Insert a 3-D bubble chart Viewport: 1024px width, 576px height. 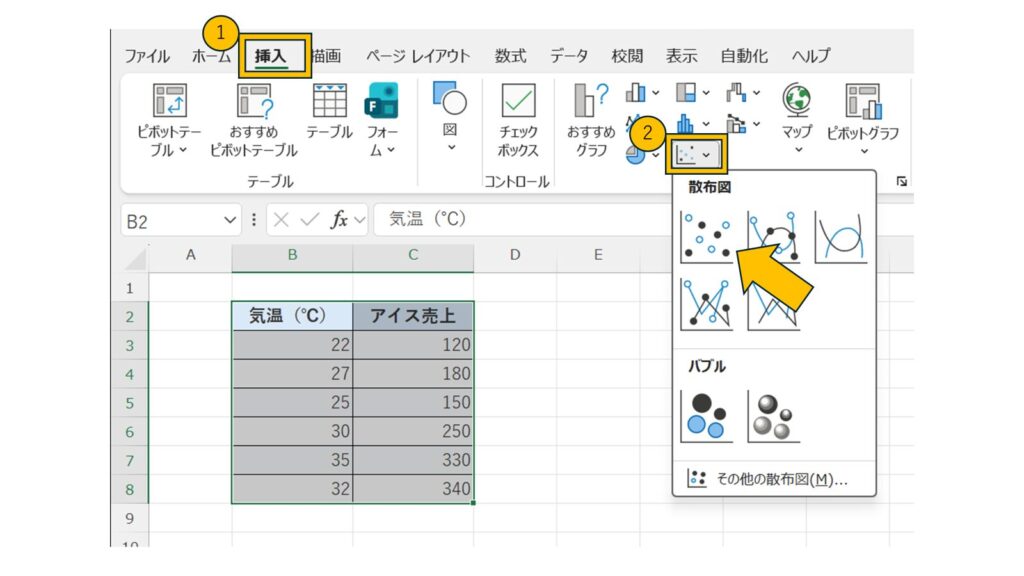tap(773, 416)
